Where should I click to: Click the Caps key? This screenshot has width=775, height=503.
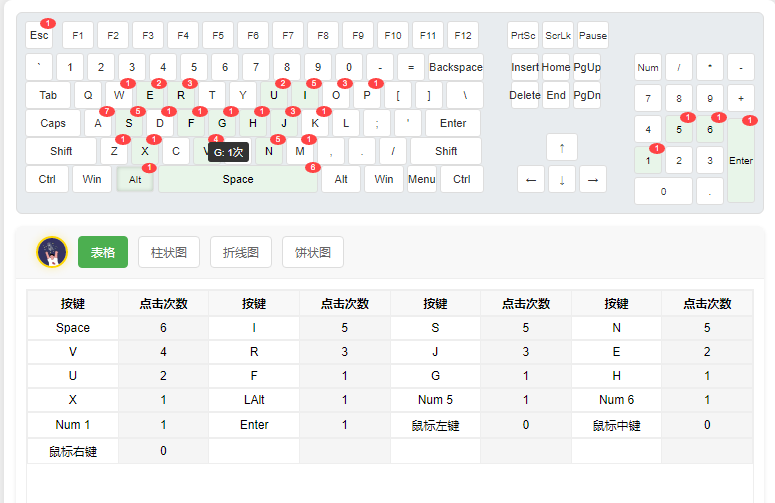point(53,123)
